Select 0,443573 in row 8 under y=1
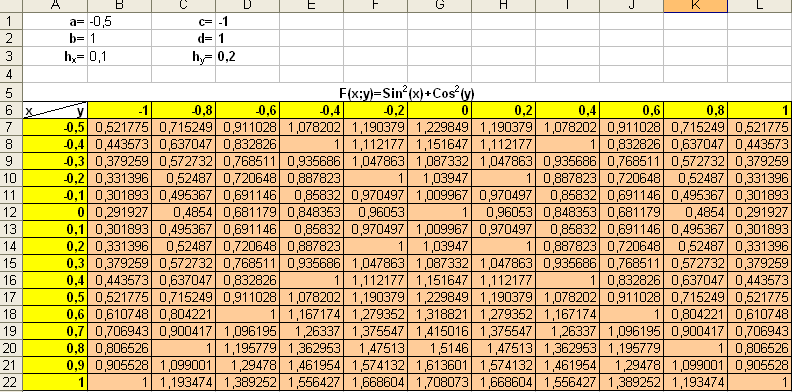 [760, 144]
